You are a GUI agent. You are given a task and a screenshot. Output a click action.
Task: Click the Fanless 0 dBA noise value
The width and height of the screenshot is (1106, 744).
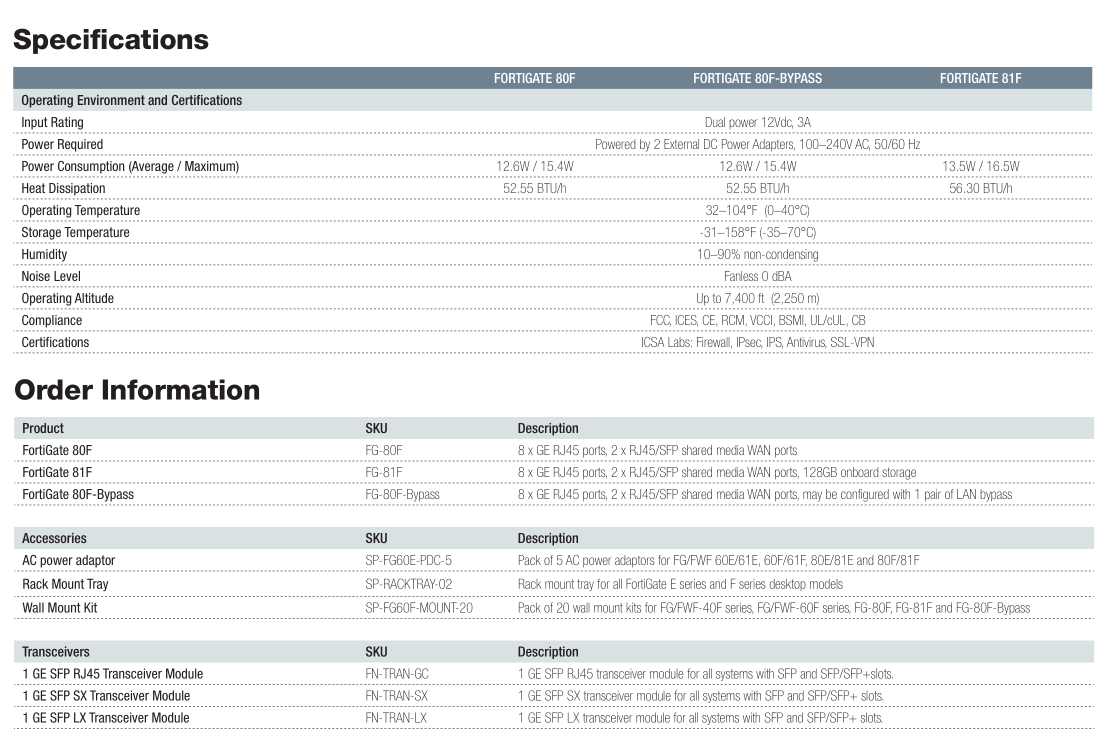[x=757, y=276]
